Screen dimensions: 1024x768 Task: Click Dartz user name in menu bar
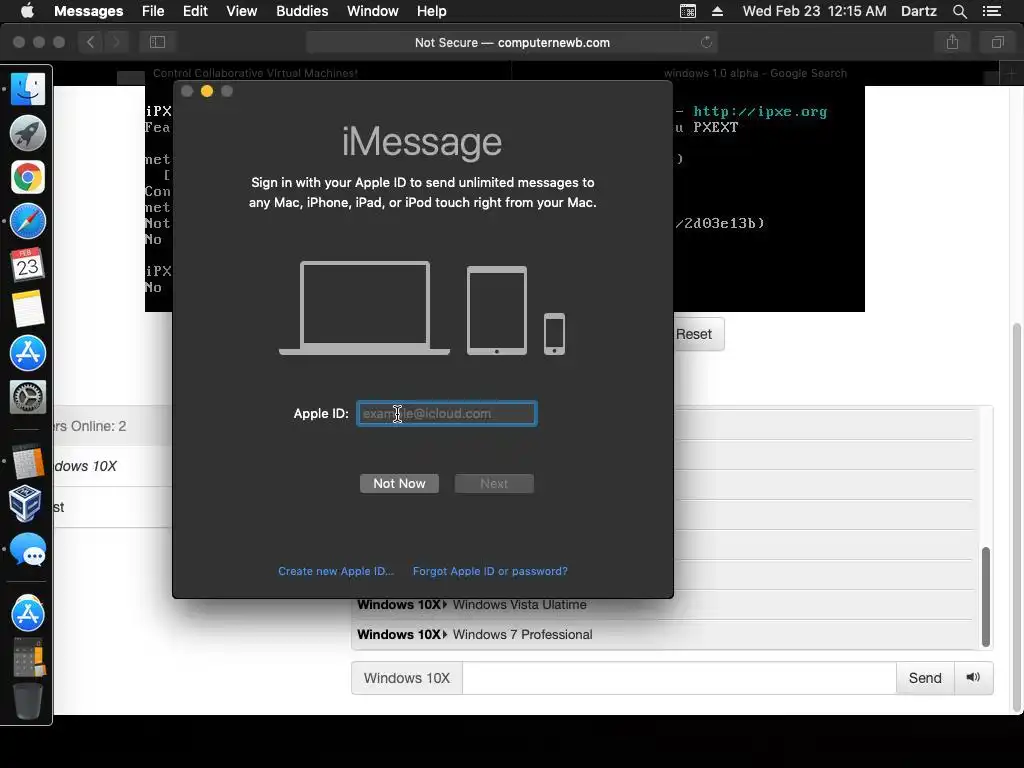918,11
